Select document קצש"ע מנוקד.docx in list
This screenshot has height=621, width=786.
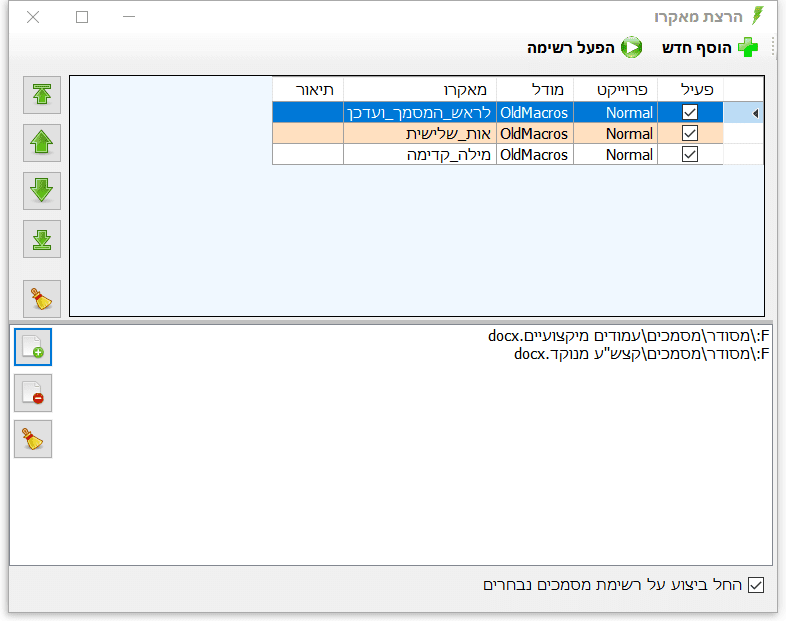pos(642,354)
